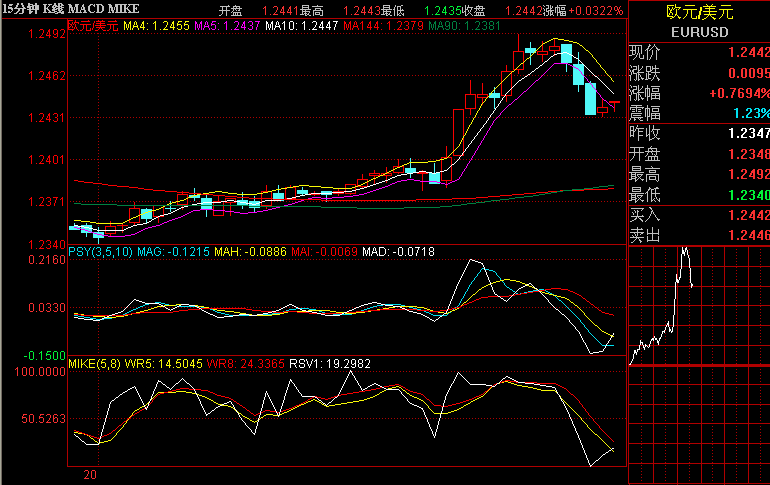This screenshot has height=485, width=770.
Task: Select the MAH: -0.0886 indicator value
Action: (x=250, y=252)
